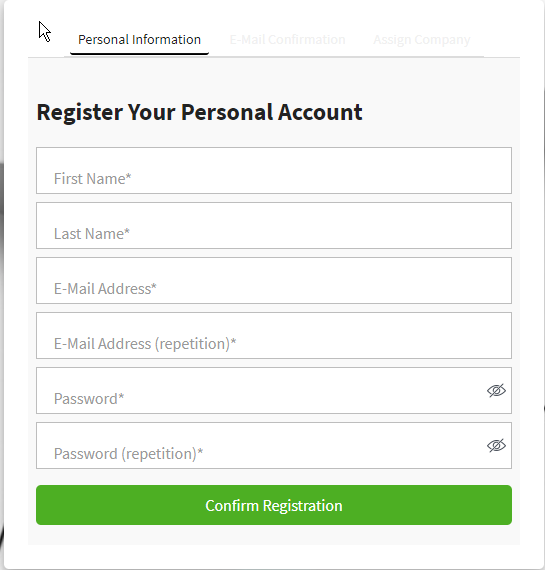
Task: Click the E-Mail Address (repetition)* placeholder text
Action: [145, 344]
